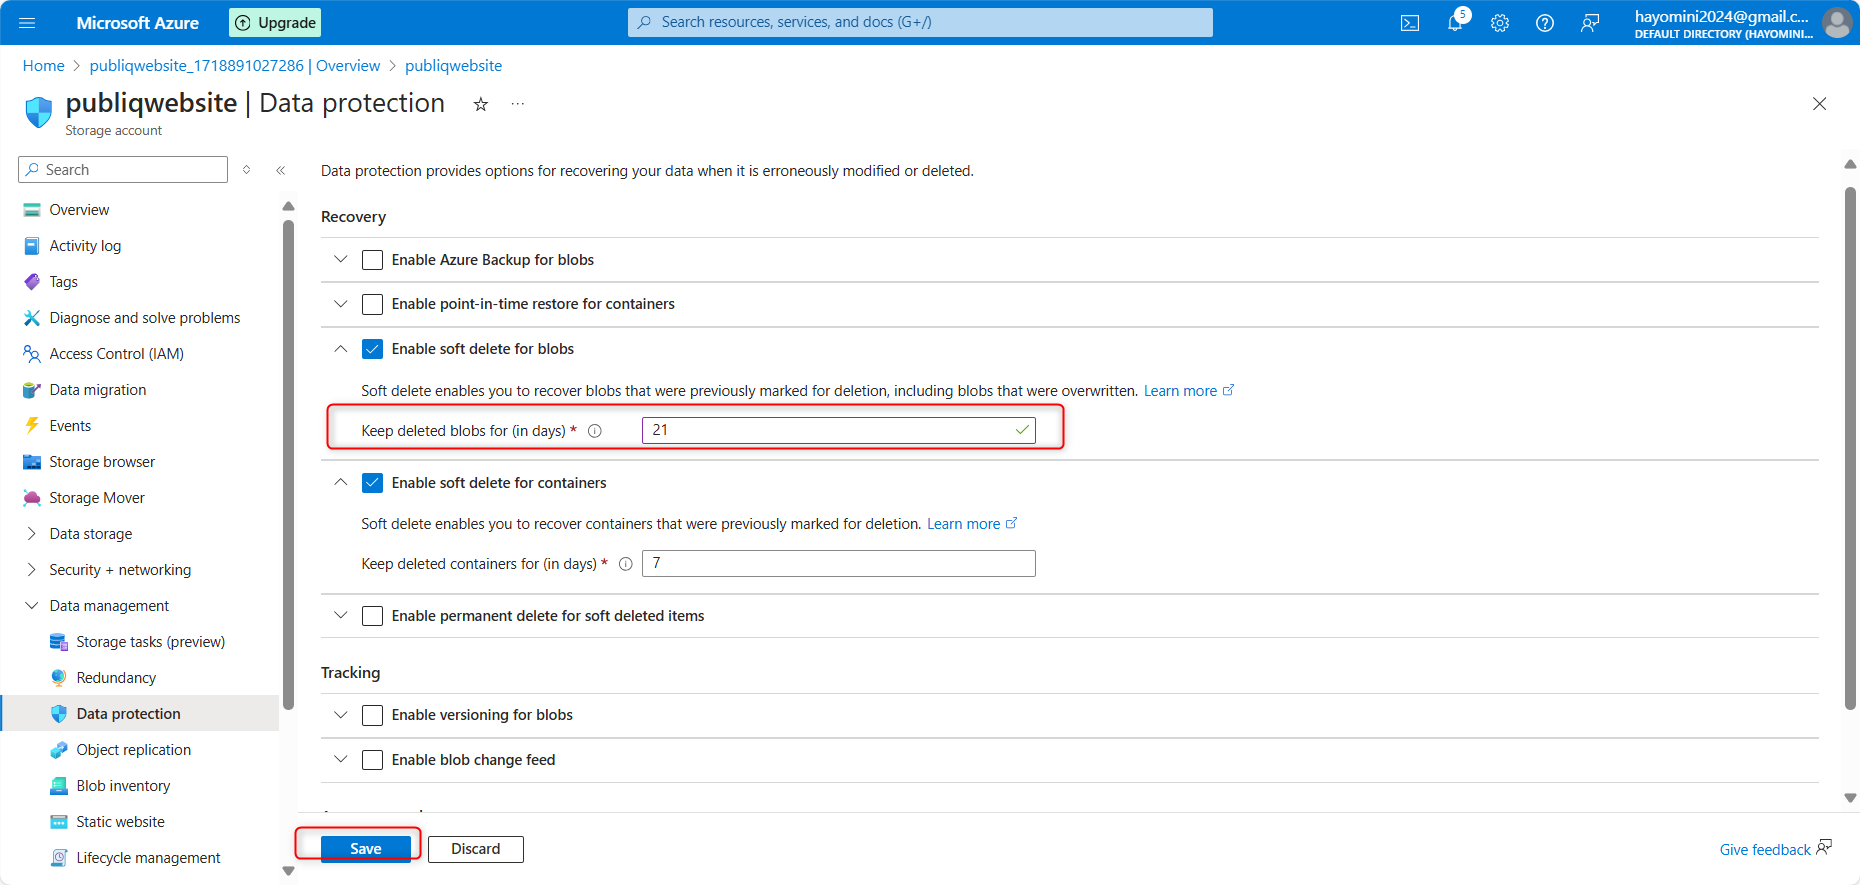The height and width of the screenshot is (885, 1860).
Task: Click the Activity log icon in the sidebar
Action: (32, 246)
